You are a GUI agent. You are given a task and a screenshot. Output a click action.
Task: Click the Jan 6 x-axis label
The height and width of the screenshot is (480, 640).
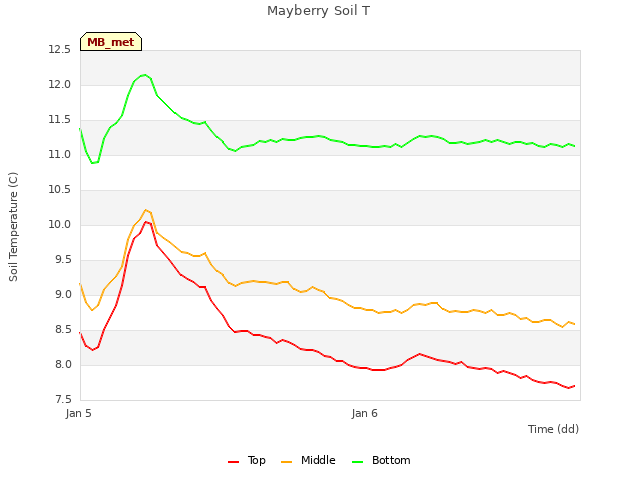tap(364, 413)
